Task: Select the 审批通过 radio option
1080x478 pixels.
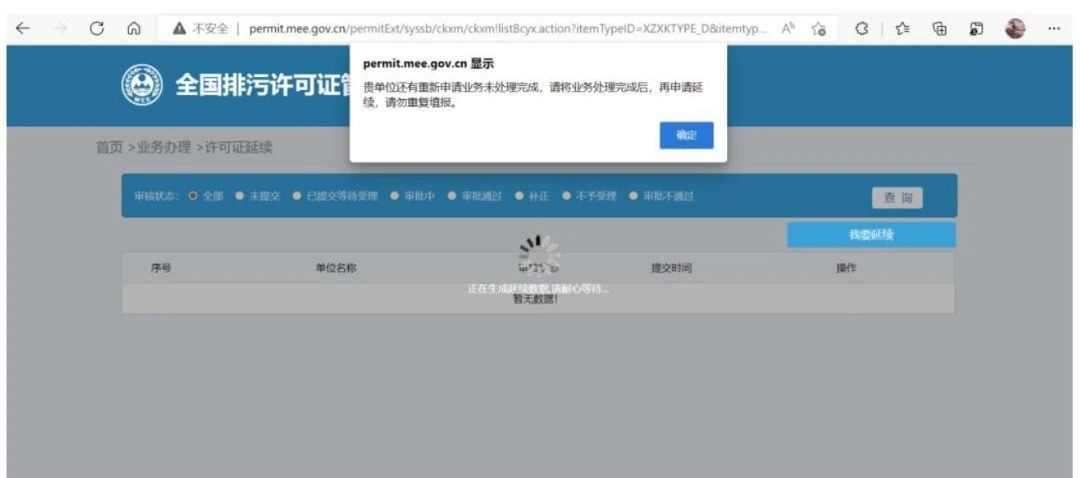Action: (x=452, y=196)
